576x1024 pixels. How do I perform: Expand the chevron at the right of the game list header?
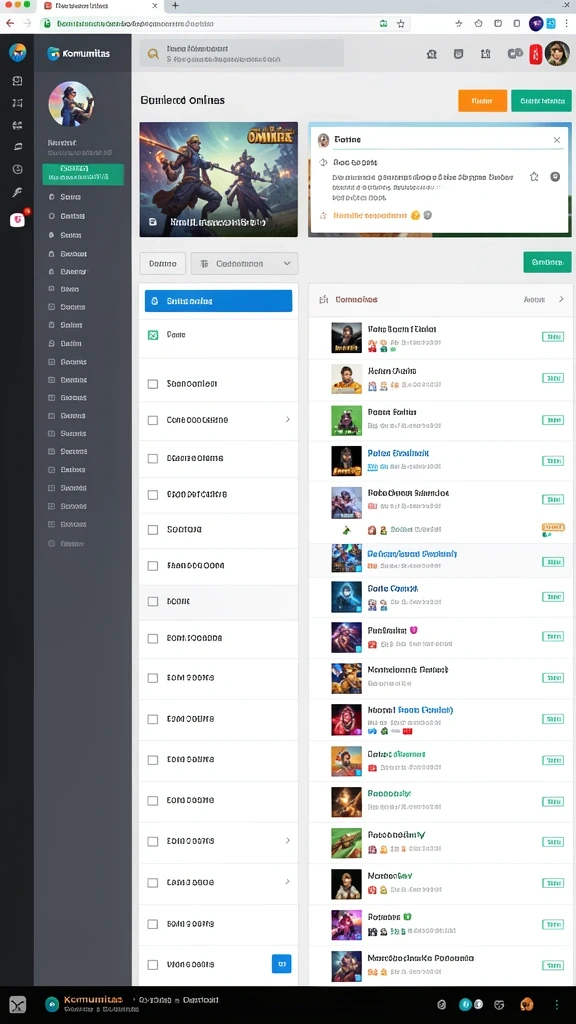tap(560, 299)
